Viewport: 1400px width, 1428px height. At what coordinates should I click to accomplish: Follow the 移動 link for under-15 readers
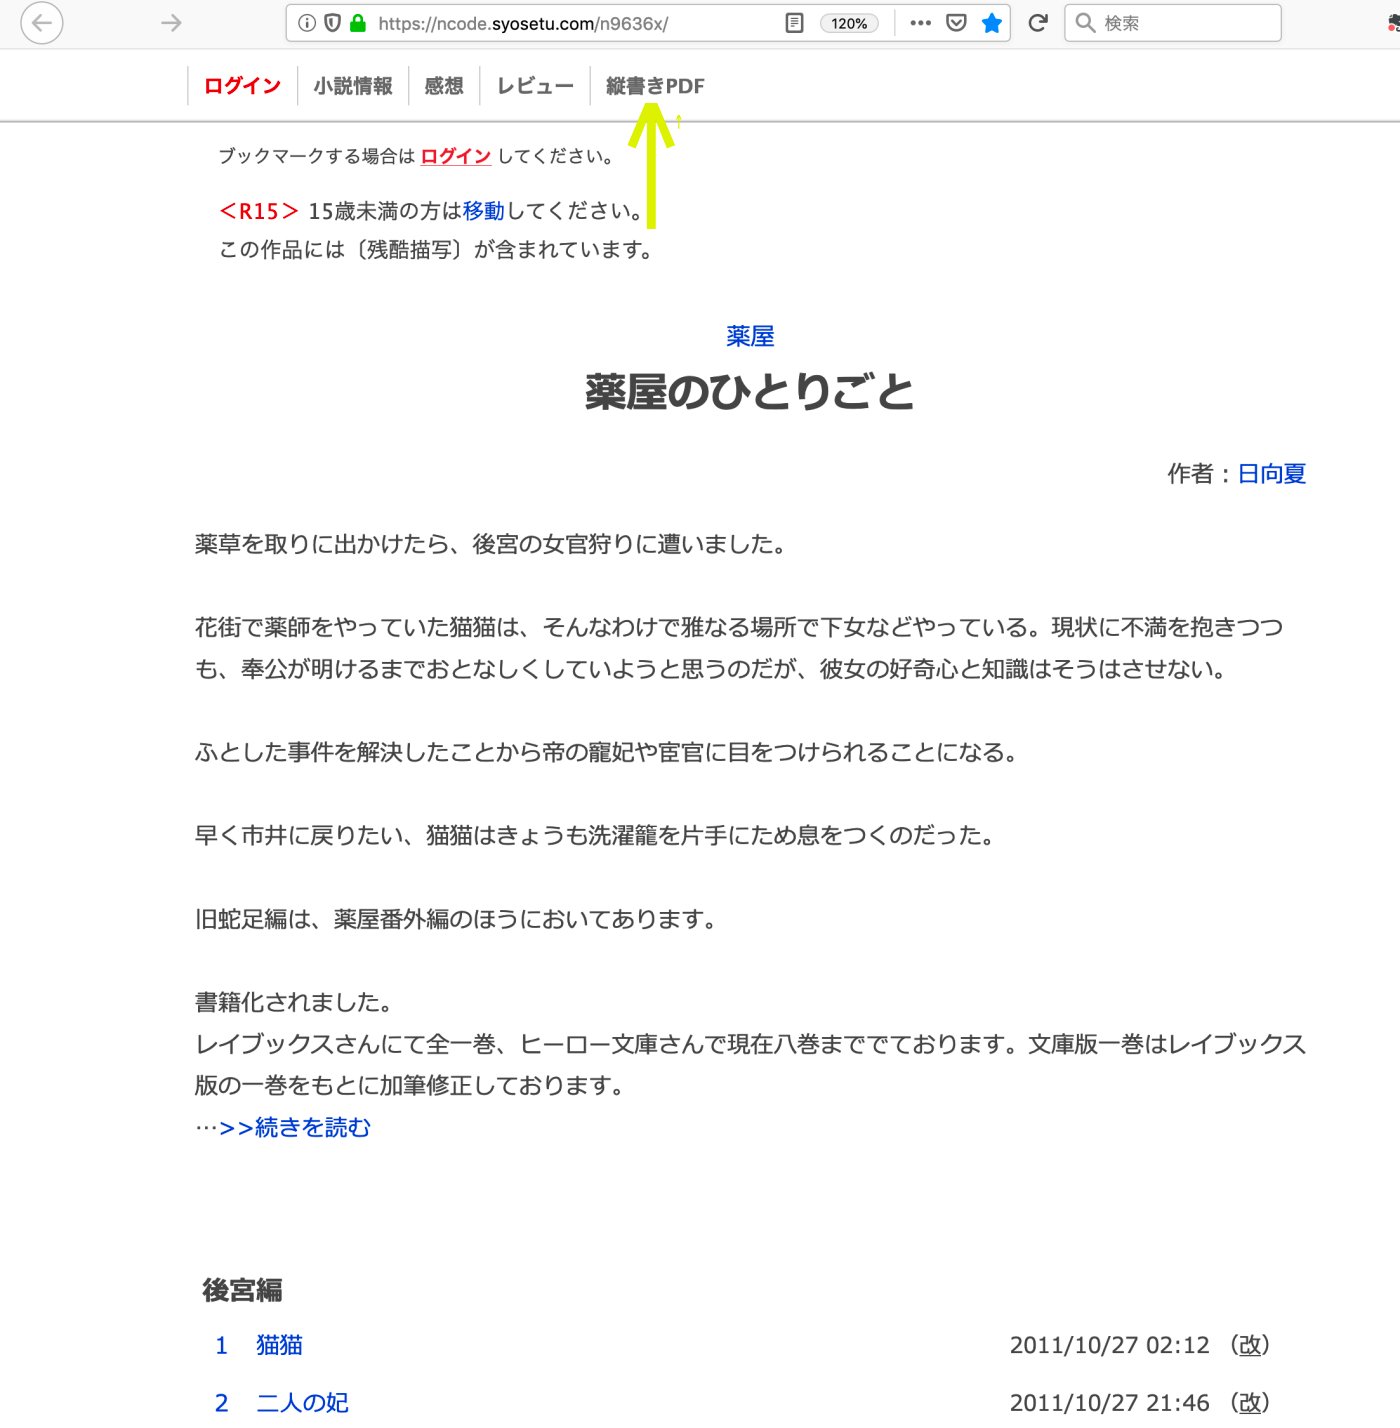[x=483, y=211]
